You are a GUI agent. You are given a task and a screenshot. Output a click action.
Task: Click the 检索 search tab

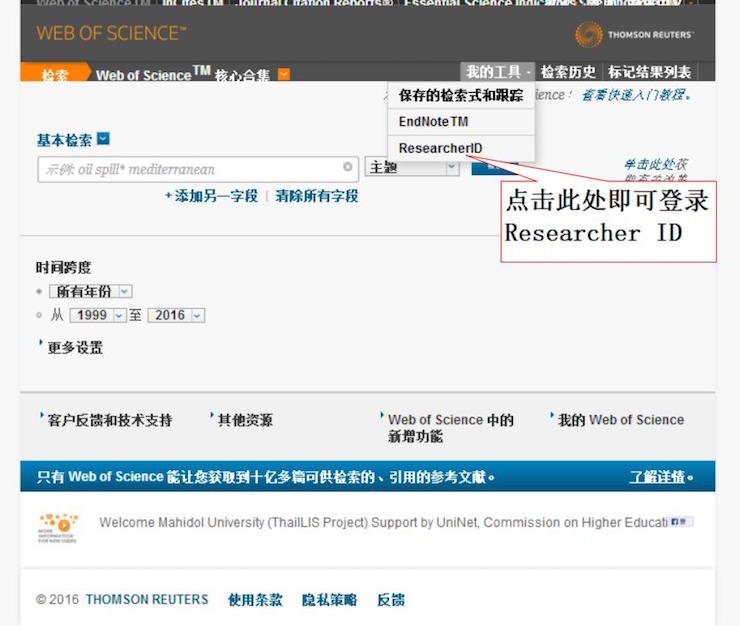click(55, 74)
